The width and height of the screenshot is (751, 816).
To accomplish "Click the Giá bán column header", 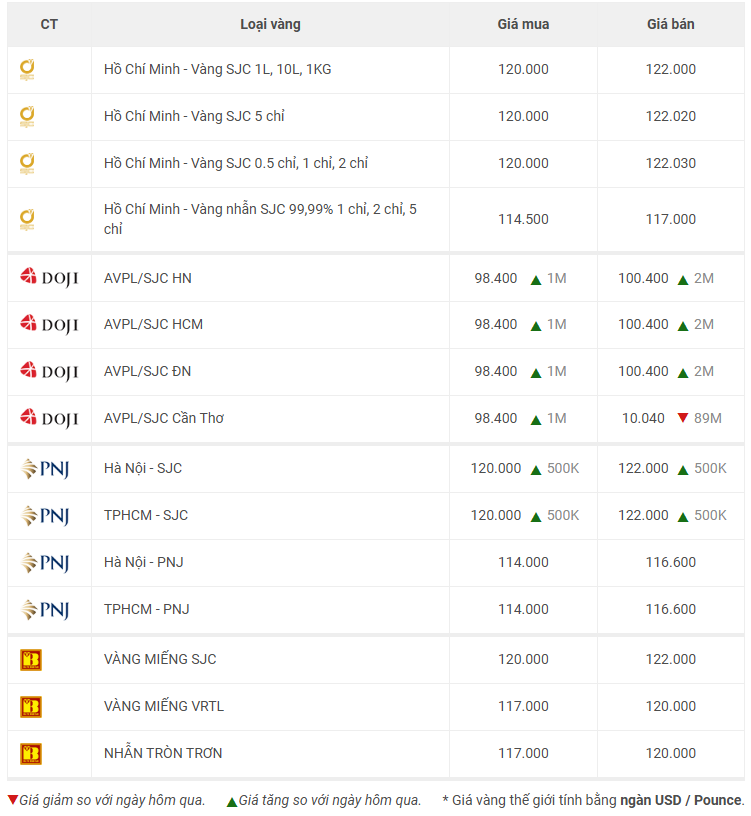I will coord(670,24).
